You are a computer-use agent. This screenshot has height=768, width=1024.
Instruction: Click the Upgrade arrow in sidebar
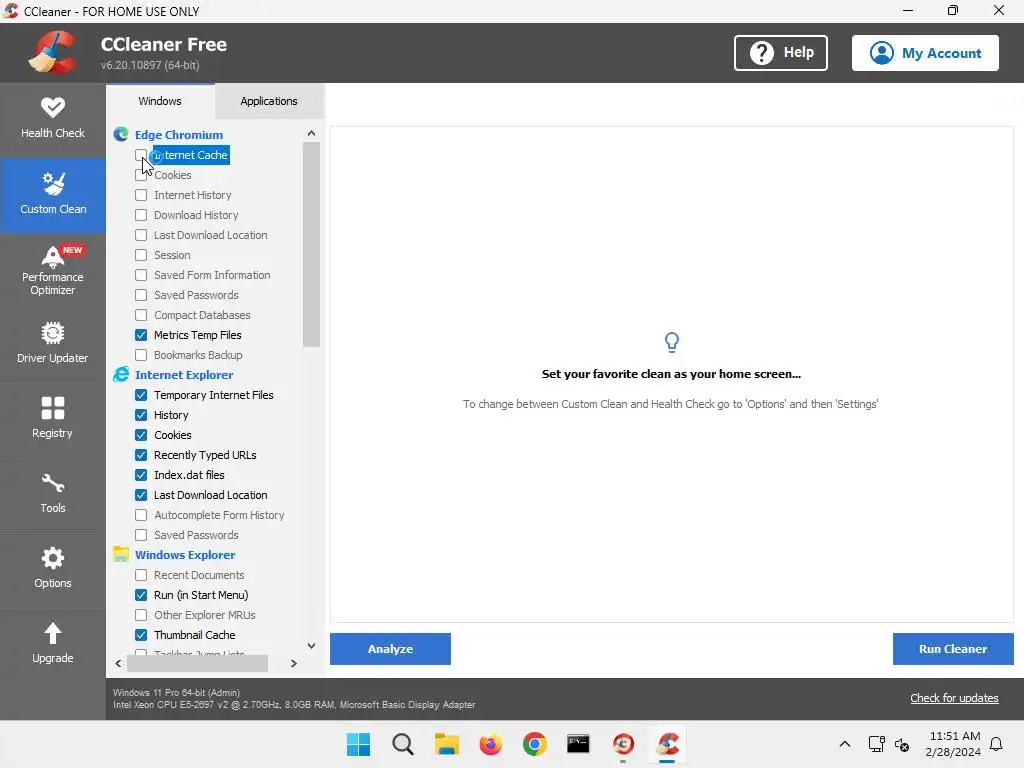[52, 643]
